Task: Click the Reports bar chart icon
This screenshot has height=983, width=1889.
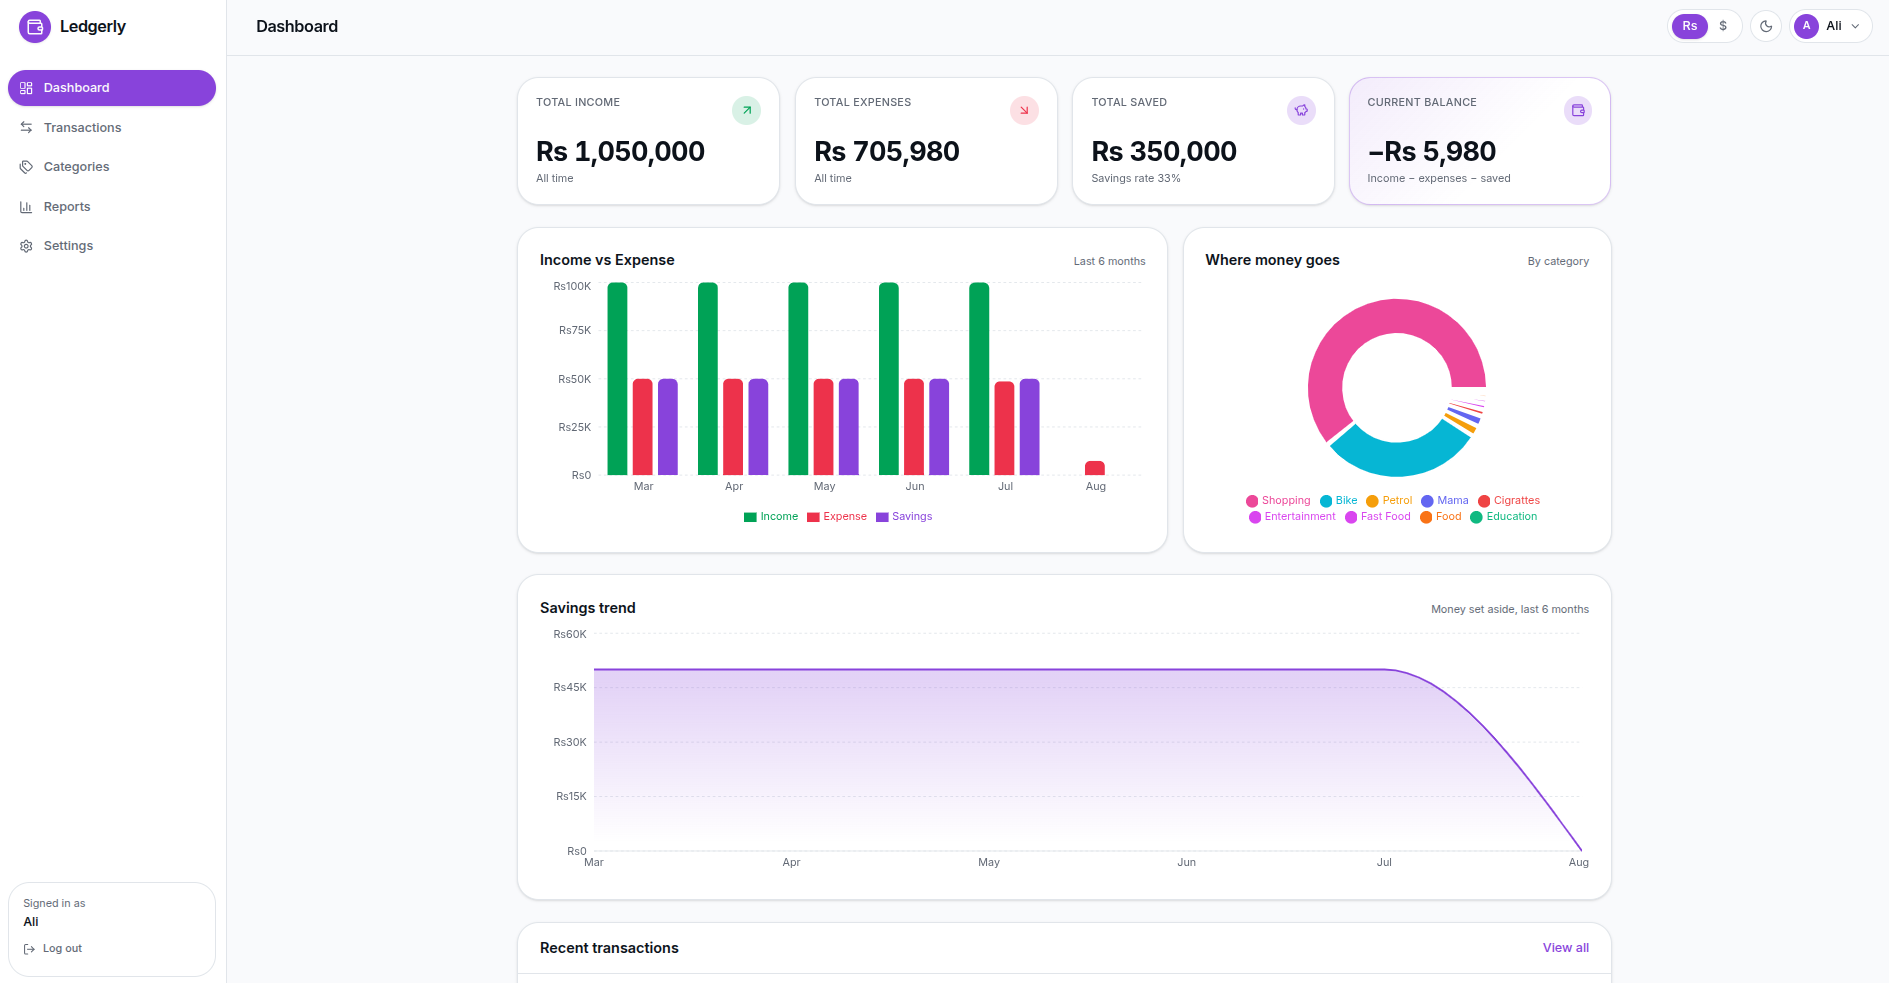Action: (26, 207)
